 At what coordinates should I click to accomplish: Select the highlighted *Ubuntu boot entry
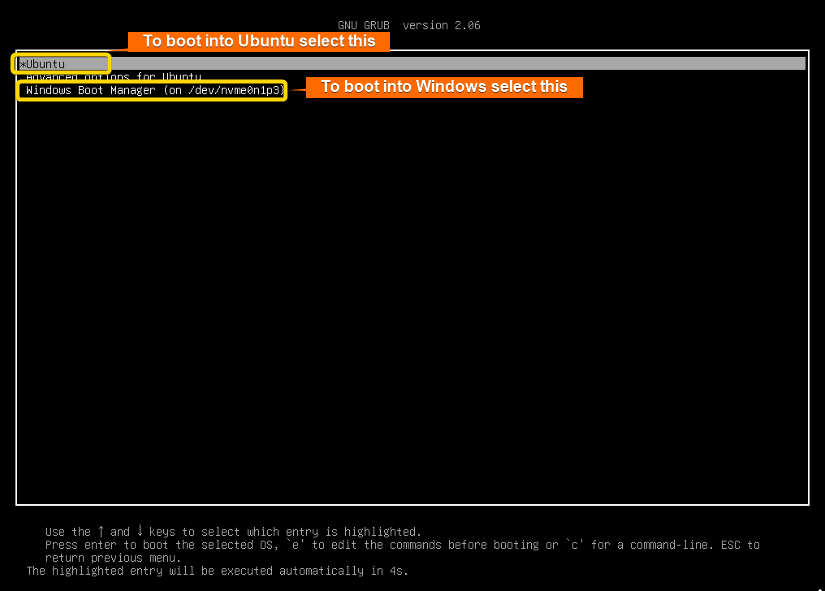[411, 64]
